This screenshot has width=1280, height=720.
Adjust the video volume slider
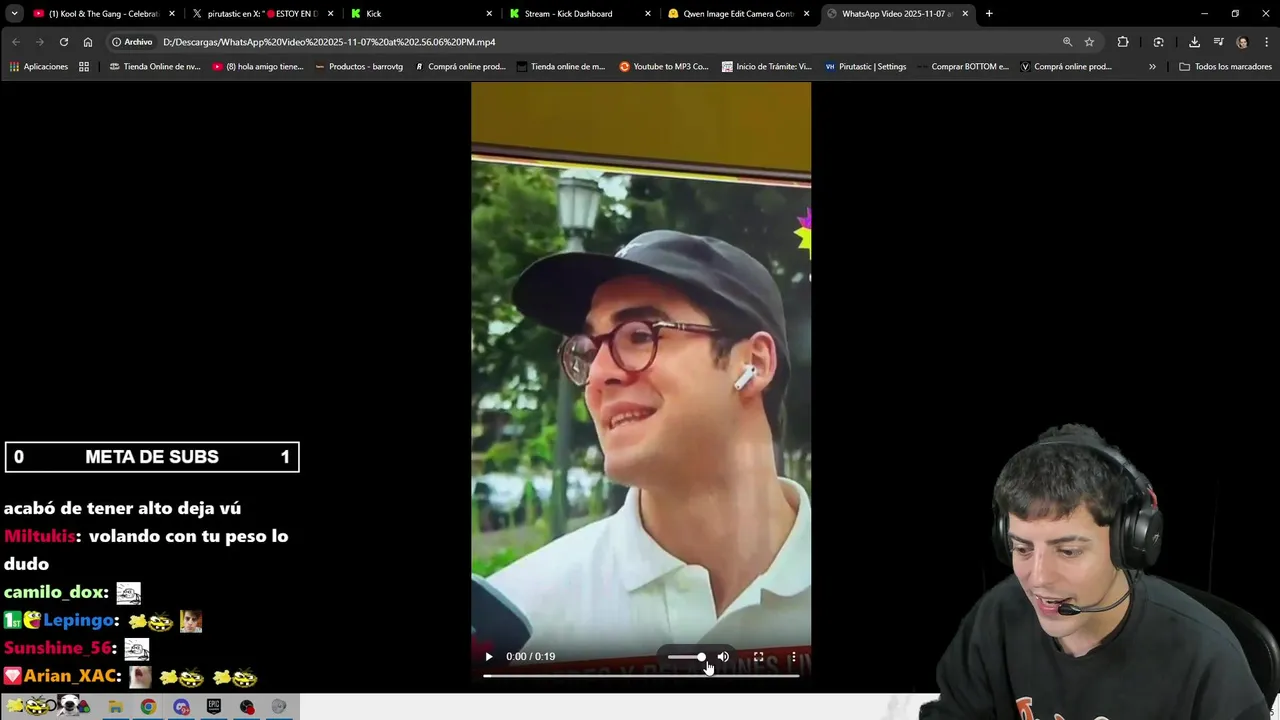686,657
